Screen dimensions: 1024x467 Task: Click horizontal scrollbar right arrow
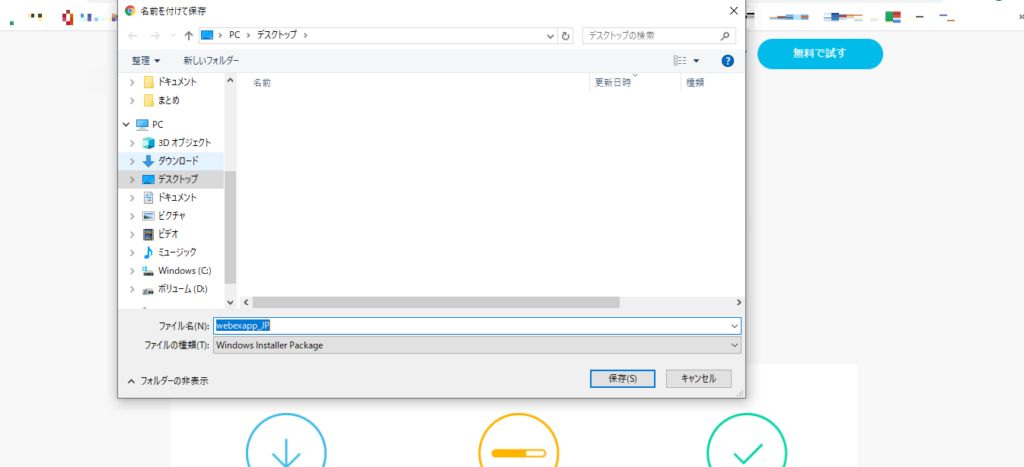[738, 302]
